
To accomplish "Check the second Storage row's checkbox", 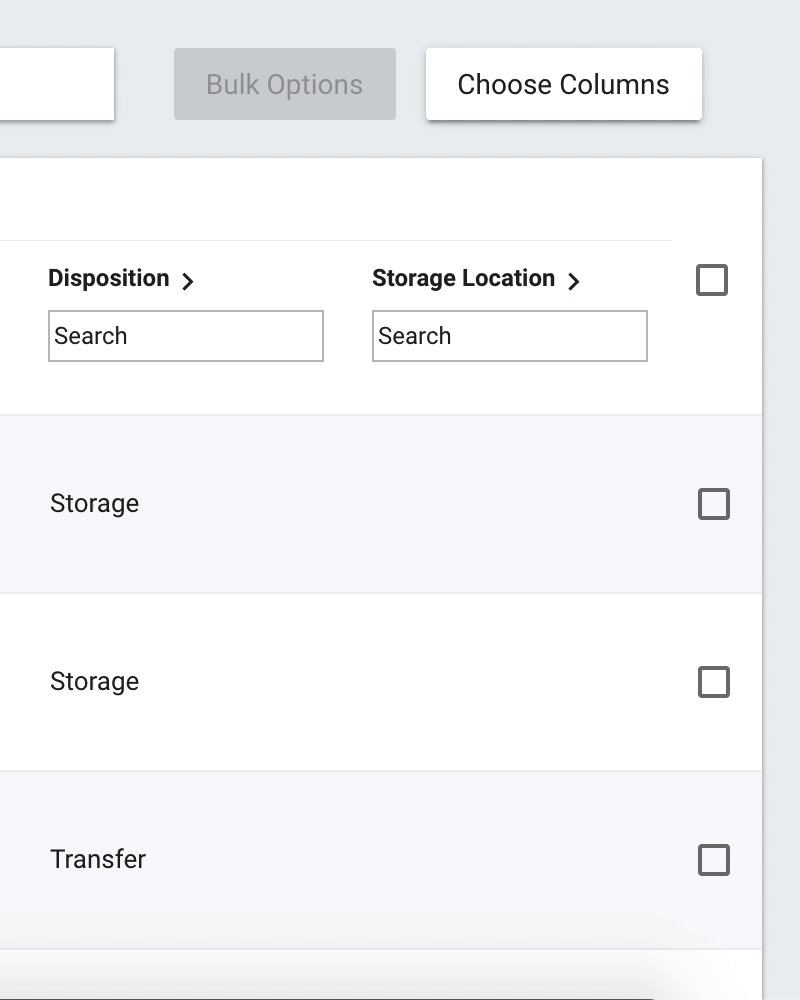I will coord(714,682).
